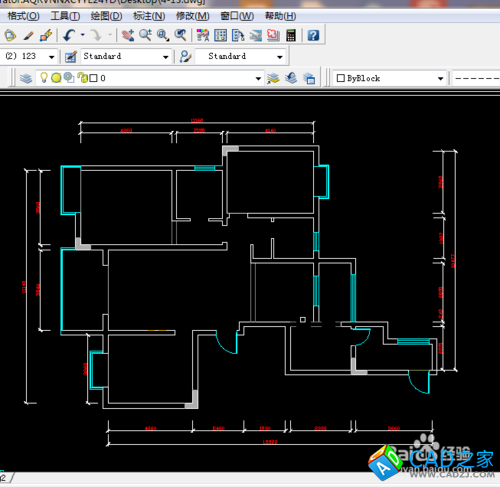Click the ByBlock color swatch
Viewport: 500px width, 487px height.
point(340,78)
